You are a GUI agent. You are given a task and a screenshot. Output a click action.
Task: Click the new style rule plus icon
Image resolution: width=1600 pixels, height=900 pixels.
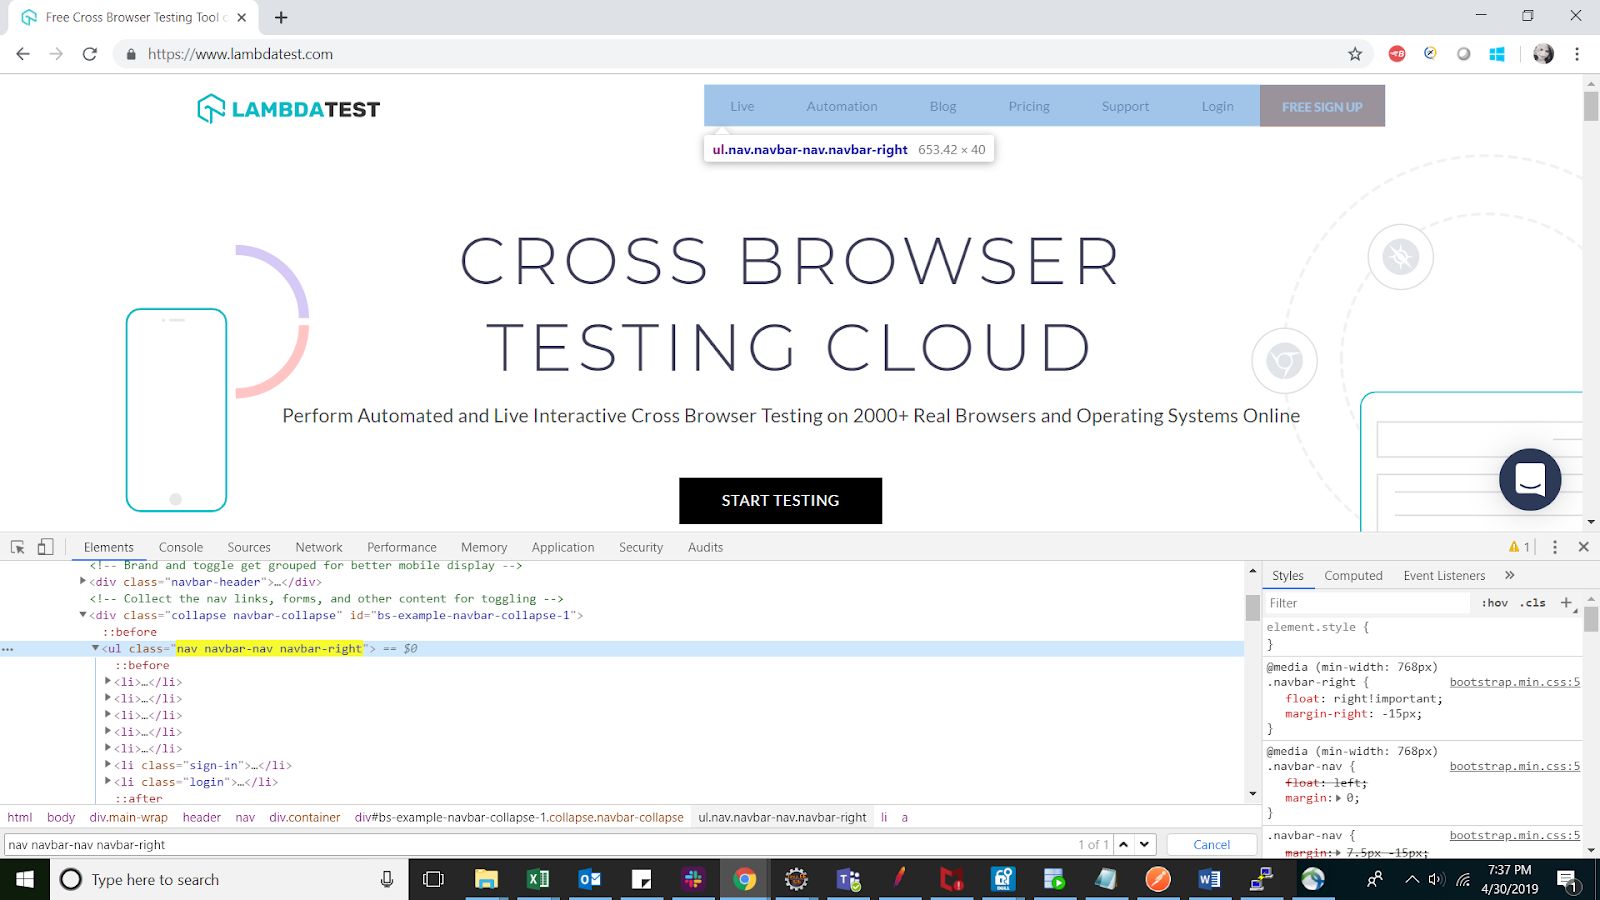click(x=1566, y=603)
